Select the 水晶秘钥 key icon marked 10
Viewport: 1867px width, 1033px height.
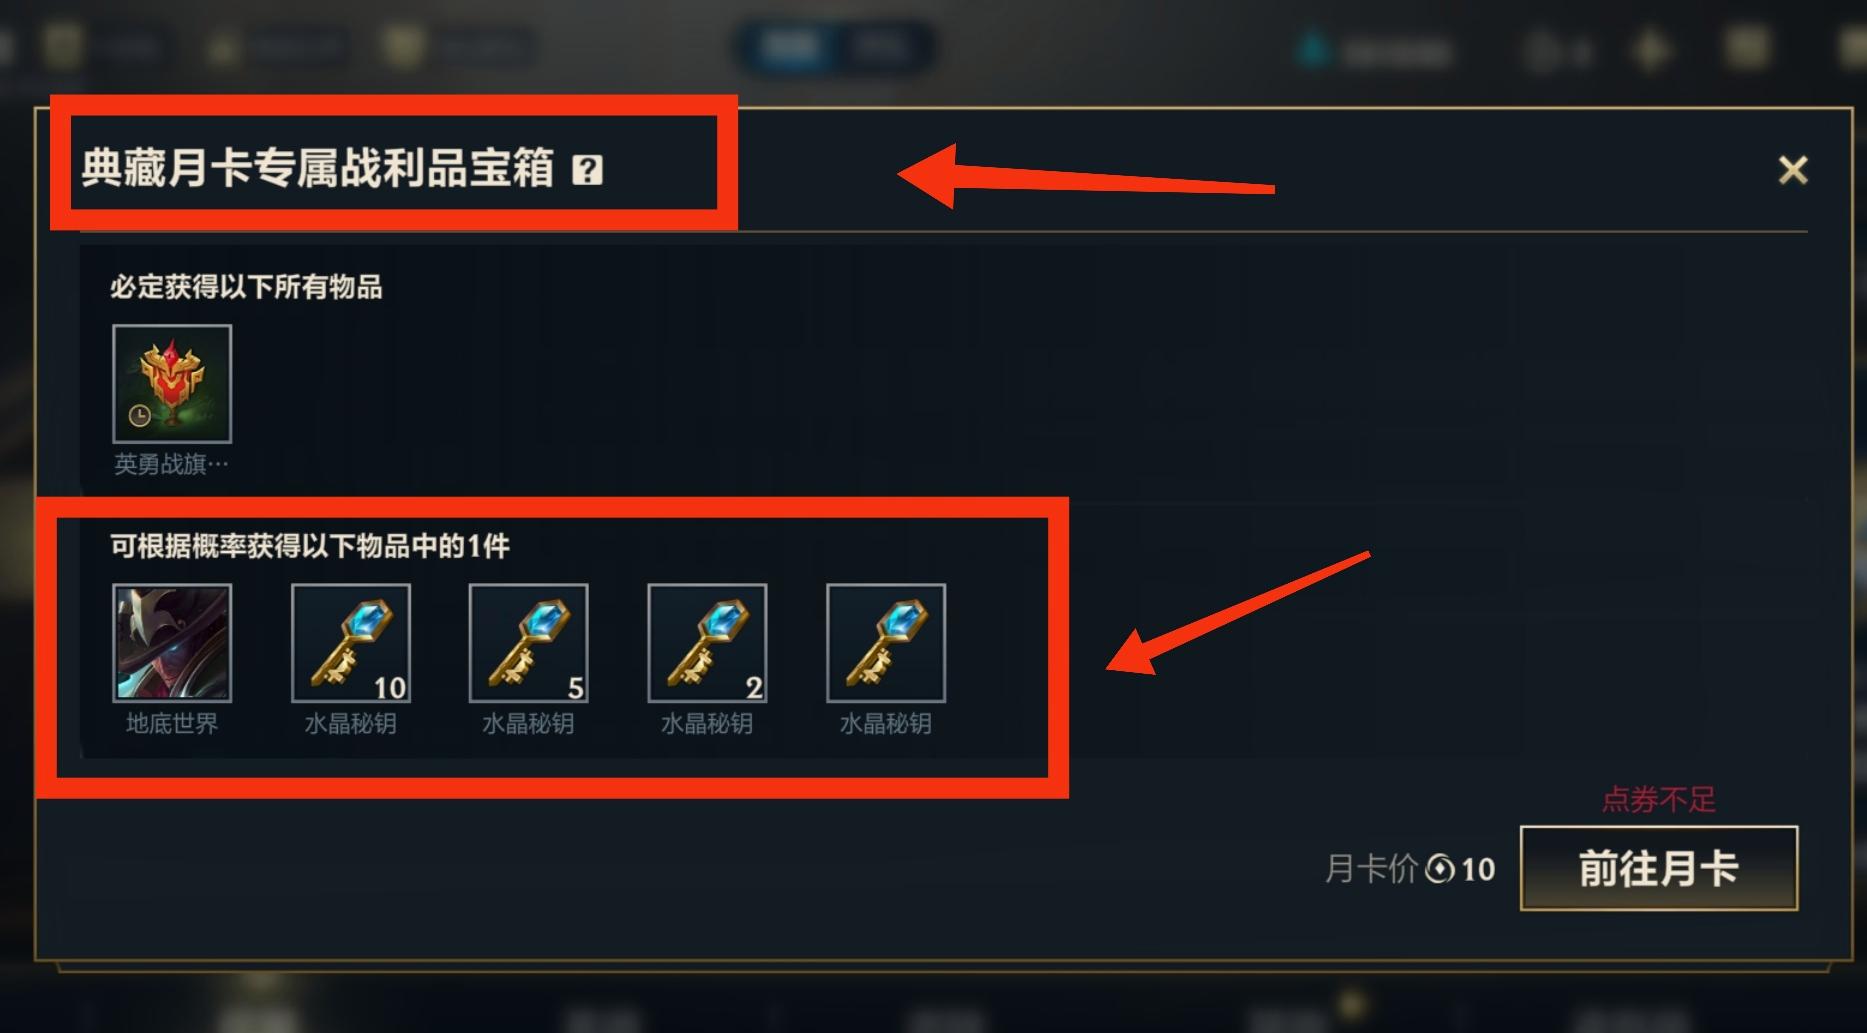click(351, 643)
